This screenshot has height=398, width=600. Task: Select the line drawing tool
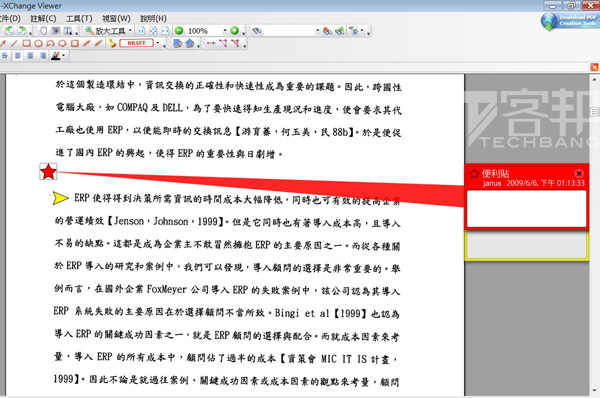click(x=14, y=43)
